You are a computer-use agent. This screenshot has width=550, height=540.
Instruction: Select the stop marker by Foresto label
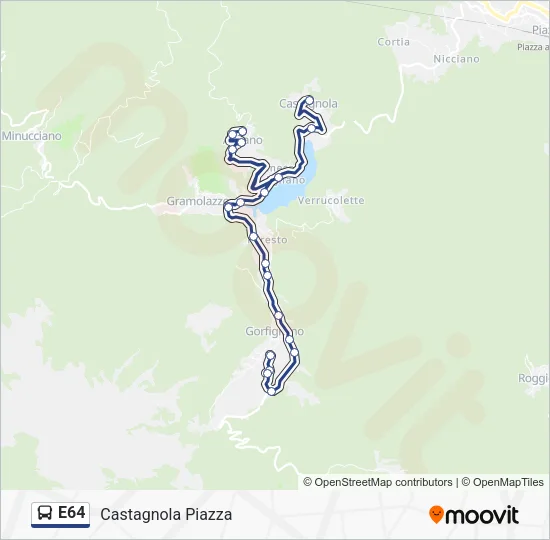point(253,236)
